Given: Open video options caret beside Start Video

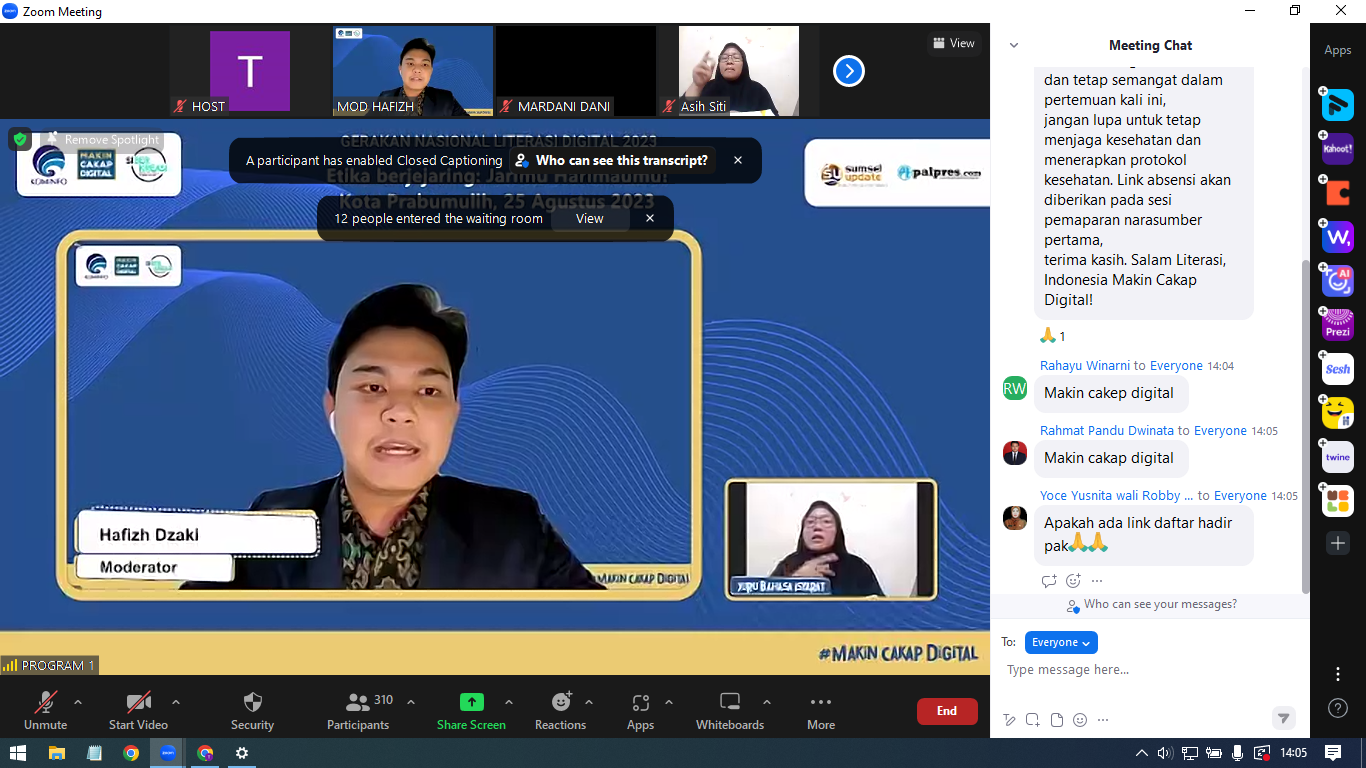Looking at the screenshot, I should pyautogui.click(x=176, y=702).
